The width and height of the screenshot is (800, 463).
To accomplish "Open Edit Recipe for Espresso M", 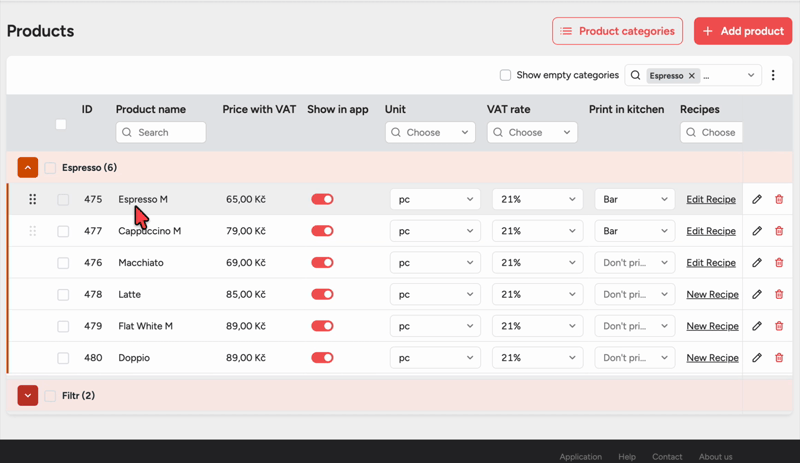I will (711, 199).
